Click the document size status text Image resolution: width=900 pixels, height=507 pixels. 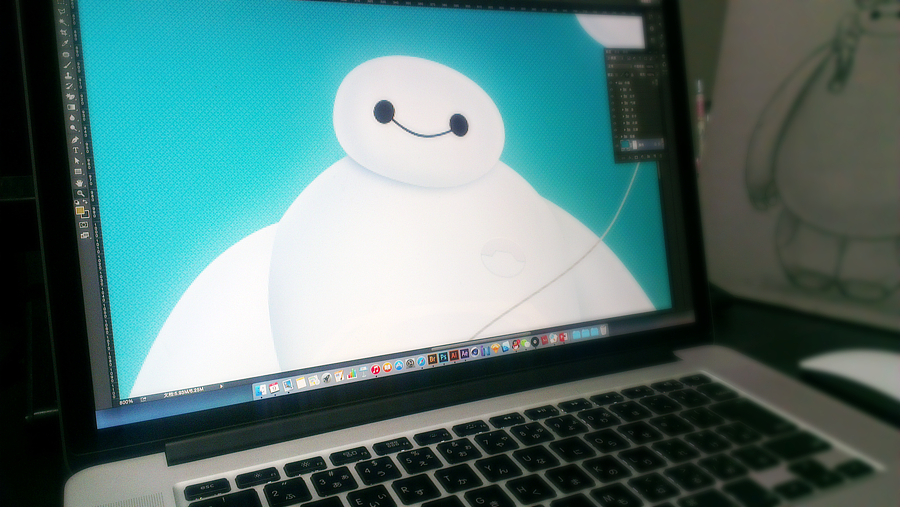coord(184,392)
